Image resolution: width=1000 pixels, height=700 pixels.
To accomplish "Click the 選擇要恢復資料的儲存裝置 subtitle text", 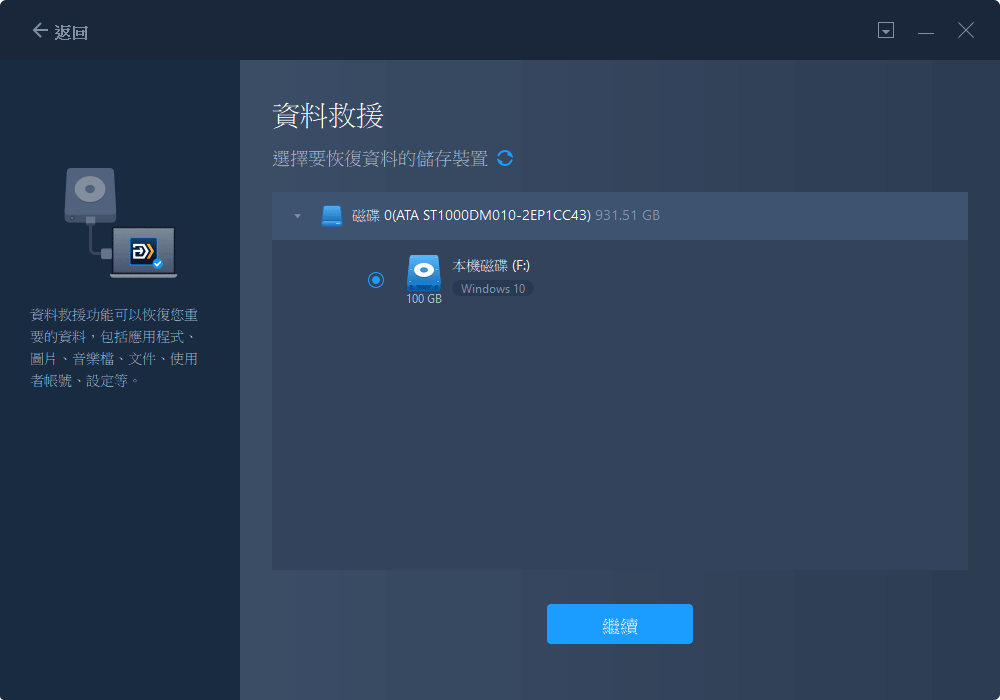I will click(380, 158).
